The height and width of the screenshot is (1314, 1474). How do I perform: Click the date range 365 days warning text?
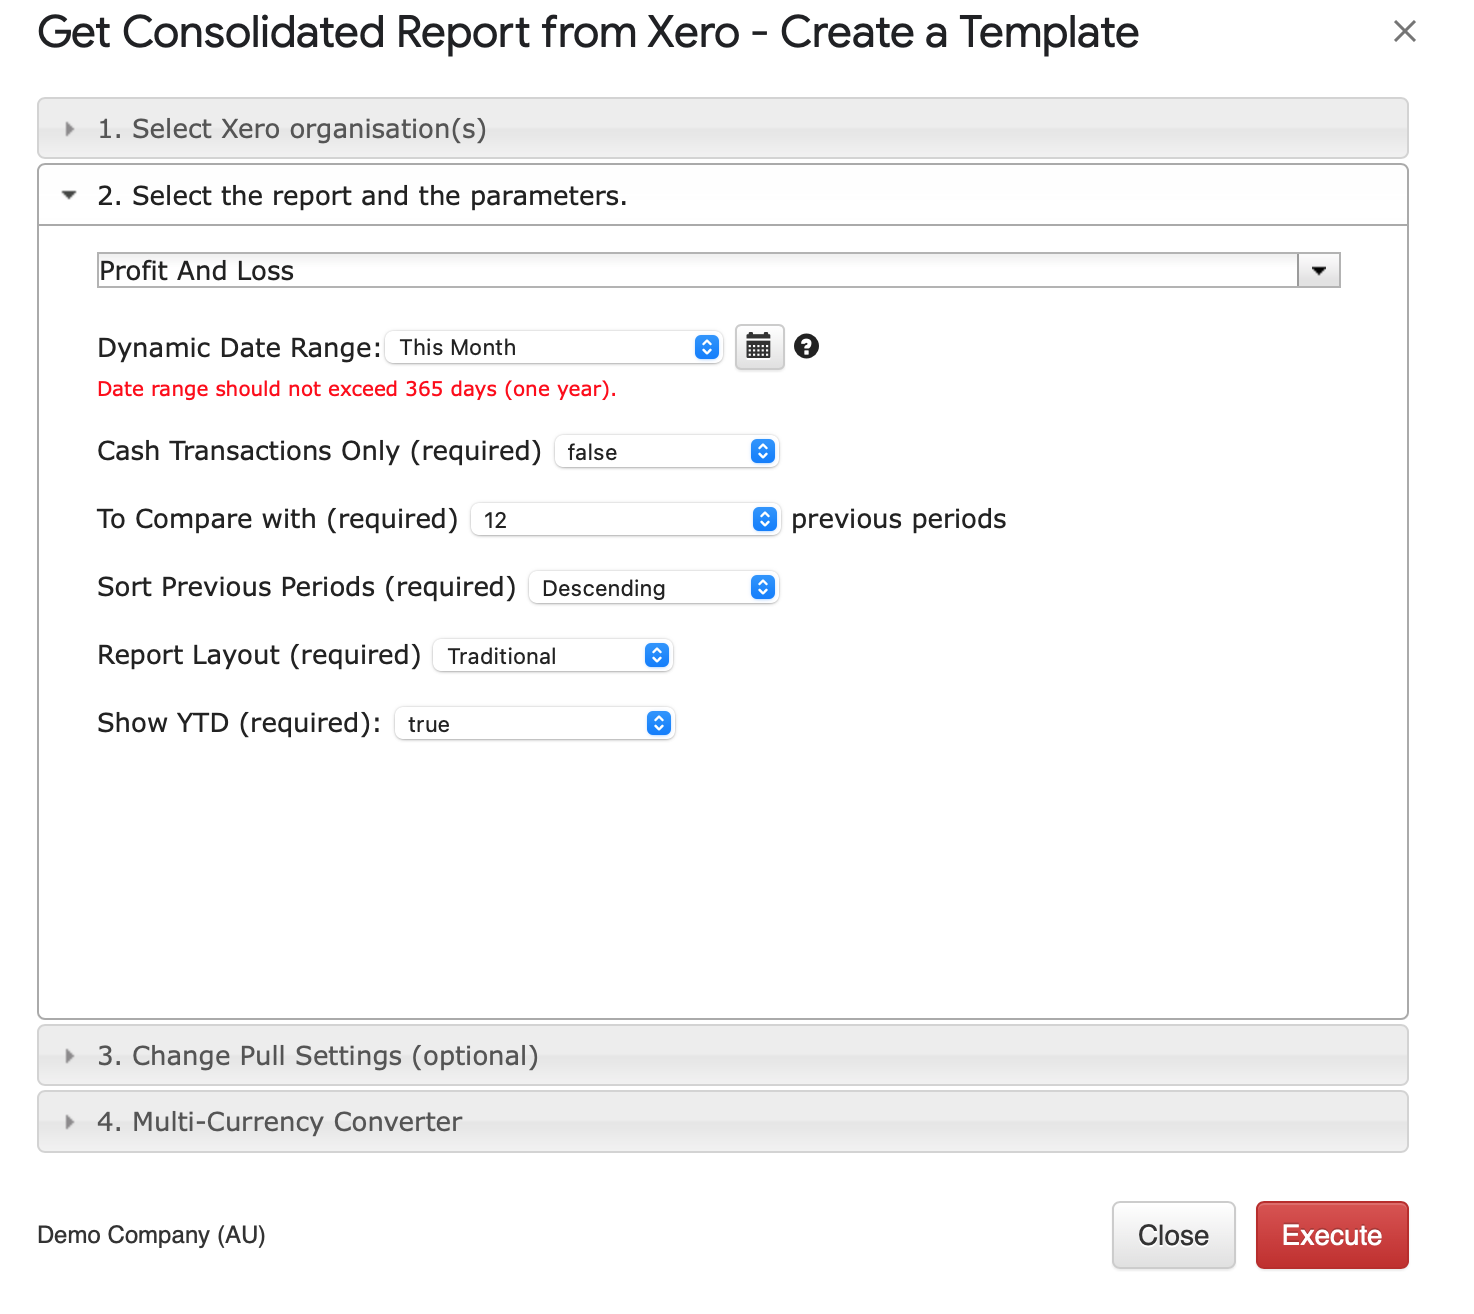point(357,389)
